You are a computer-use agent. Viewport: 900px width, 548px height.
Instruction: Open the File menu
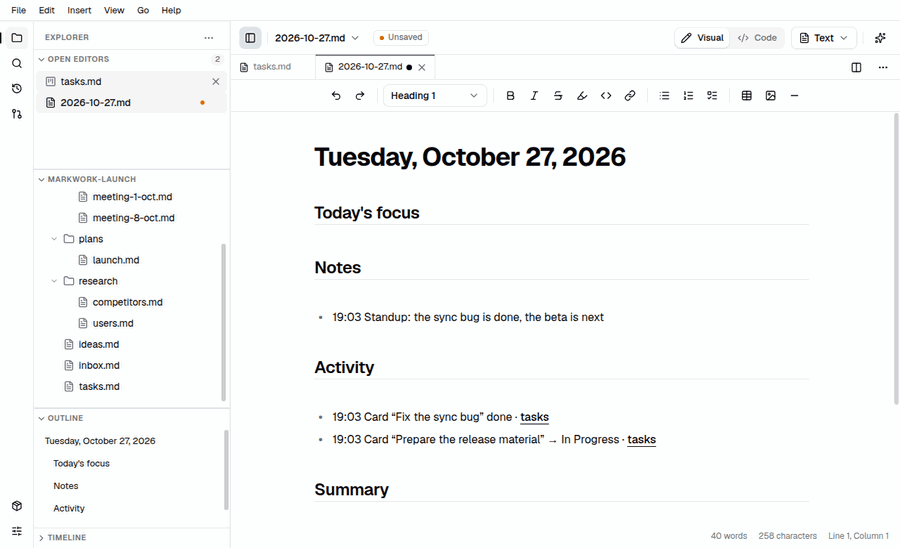(18, 10)
